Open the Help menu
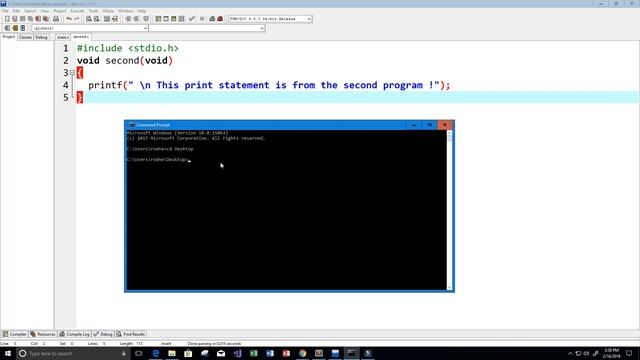The image size is (640, 360). [x=142, y=11]
